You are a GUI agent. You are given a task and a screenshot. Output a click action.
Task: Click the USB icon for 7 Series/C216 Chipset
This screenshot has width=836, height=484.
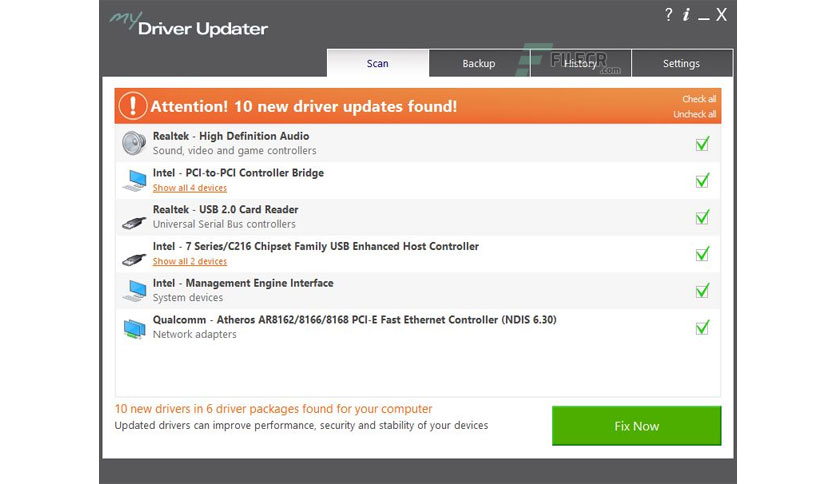(134, 259)
